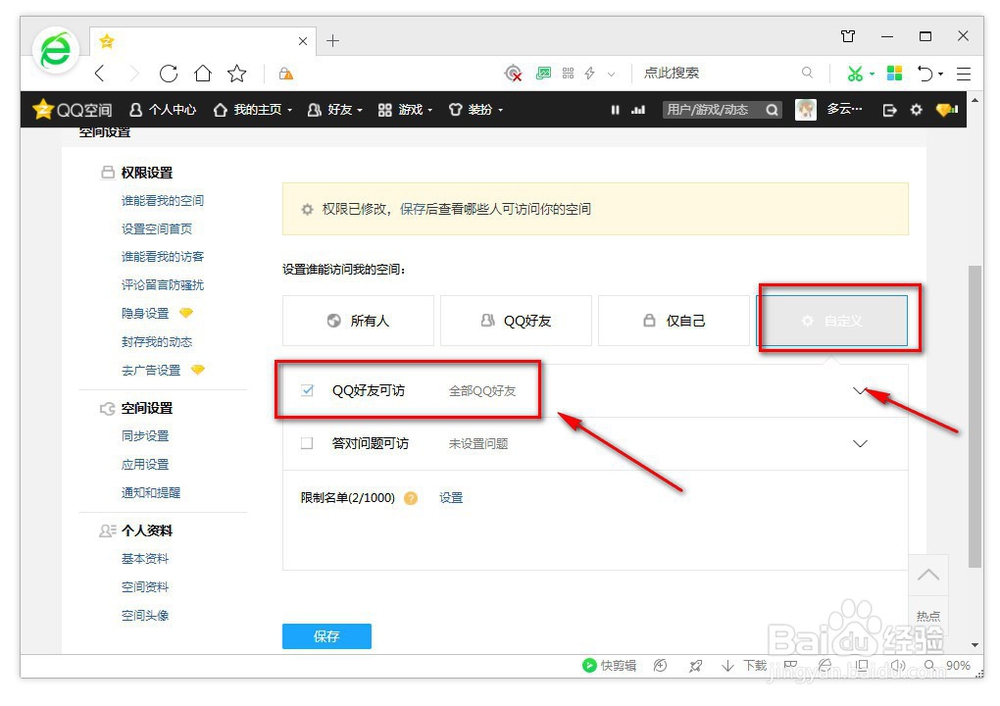Click the user avatar thumbnail
Screen dimensions: 1000x706
805,110
